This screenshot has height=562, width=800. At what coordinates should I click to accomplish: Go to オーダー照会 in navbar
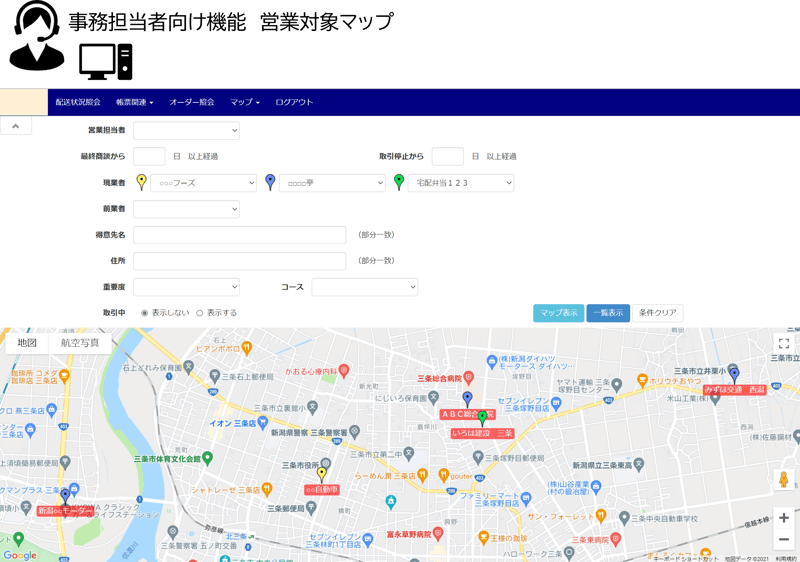coord(192,102)
